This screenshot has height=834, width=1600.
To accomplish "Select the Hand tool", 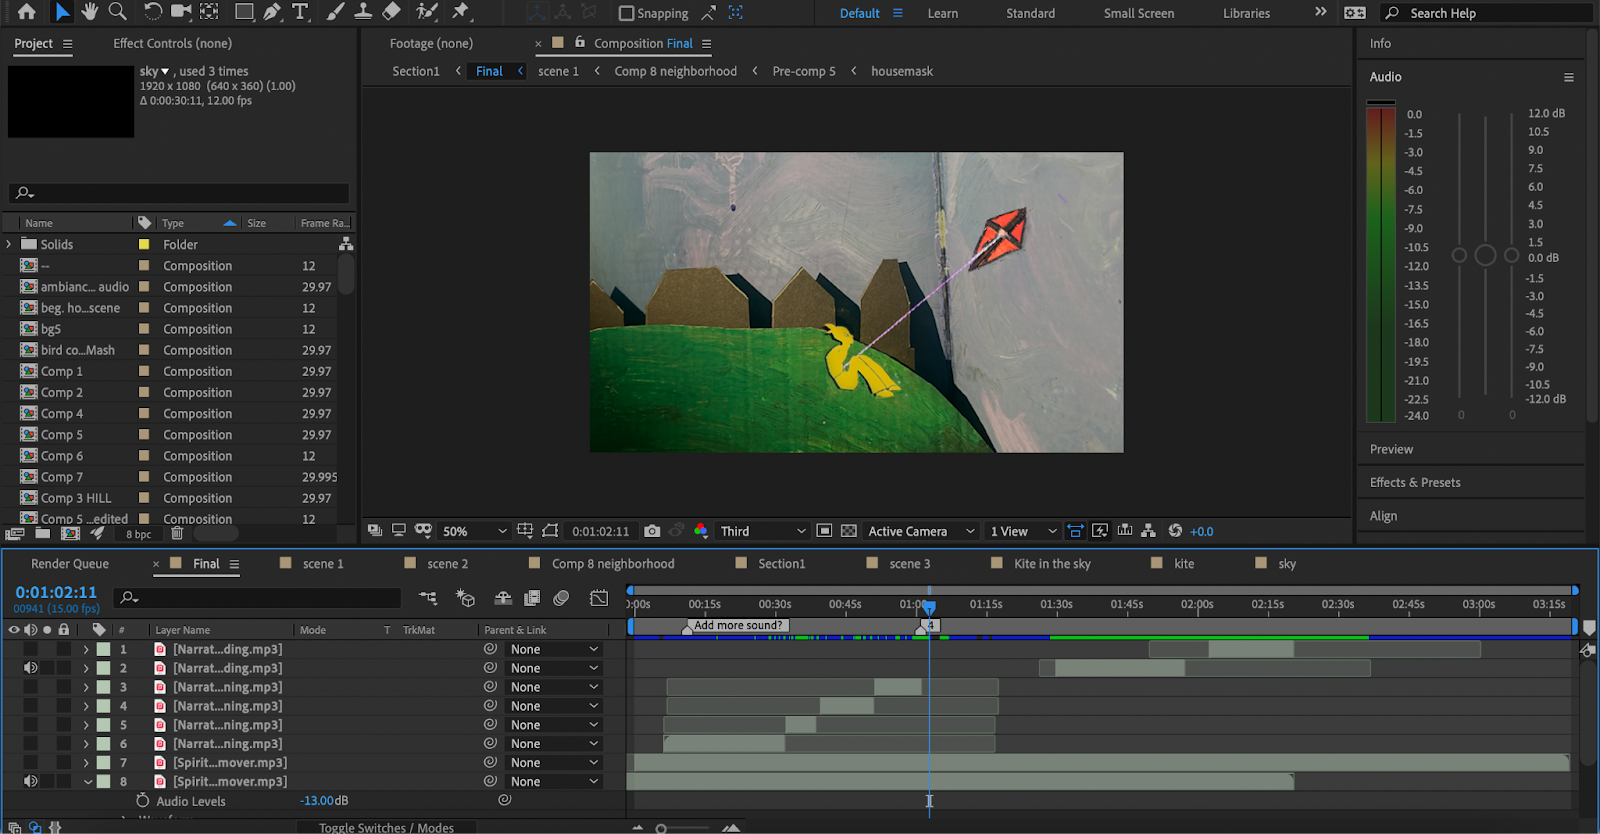I will point(90,12).
